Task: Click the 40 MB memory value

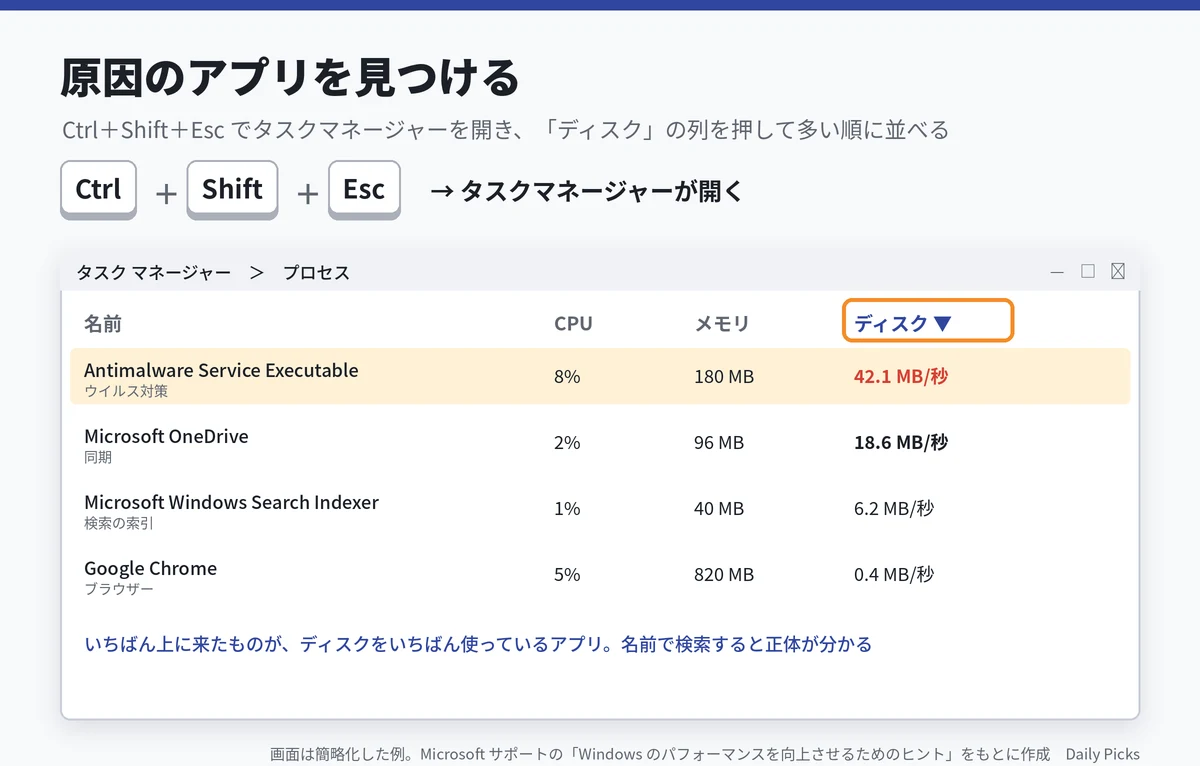Action: [719, 509]
